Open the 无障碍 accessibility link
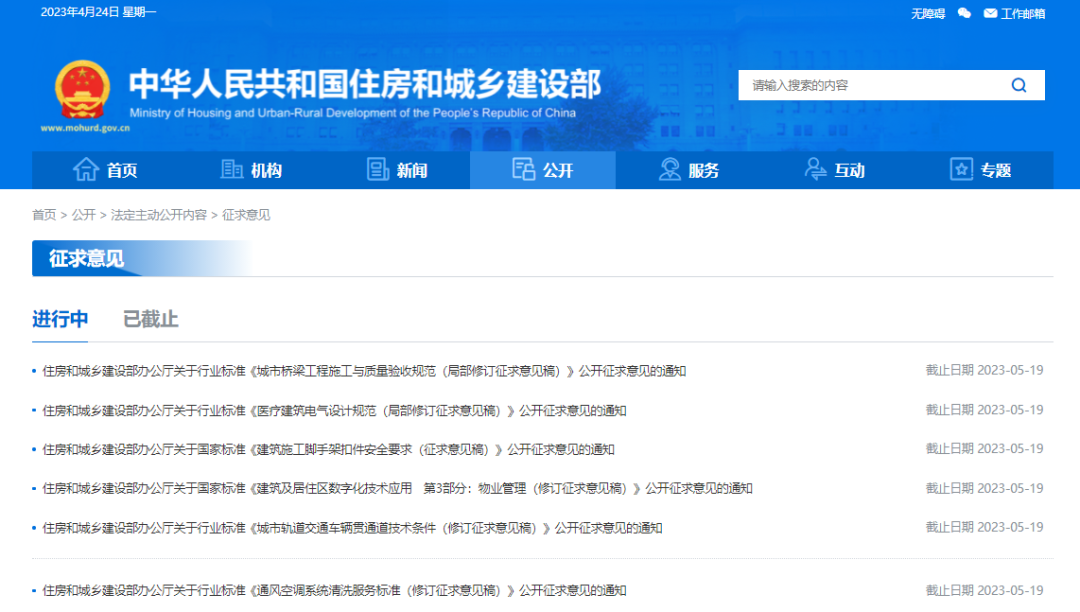1080x612 pixels. (927, 13)
